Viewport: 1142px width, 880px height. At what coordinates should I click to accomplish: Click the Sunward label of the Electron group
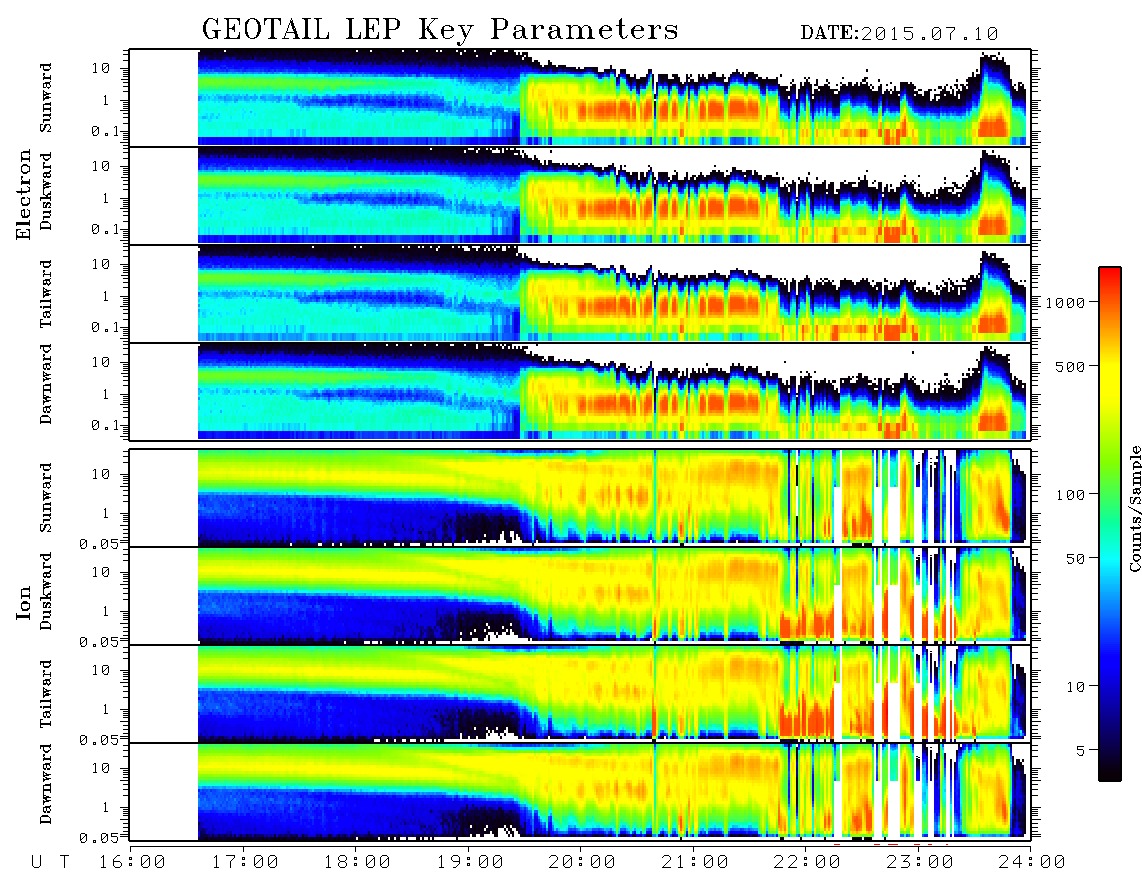pyautogui.click(x=46, y=98)
